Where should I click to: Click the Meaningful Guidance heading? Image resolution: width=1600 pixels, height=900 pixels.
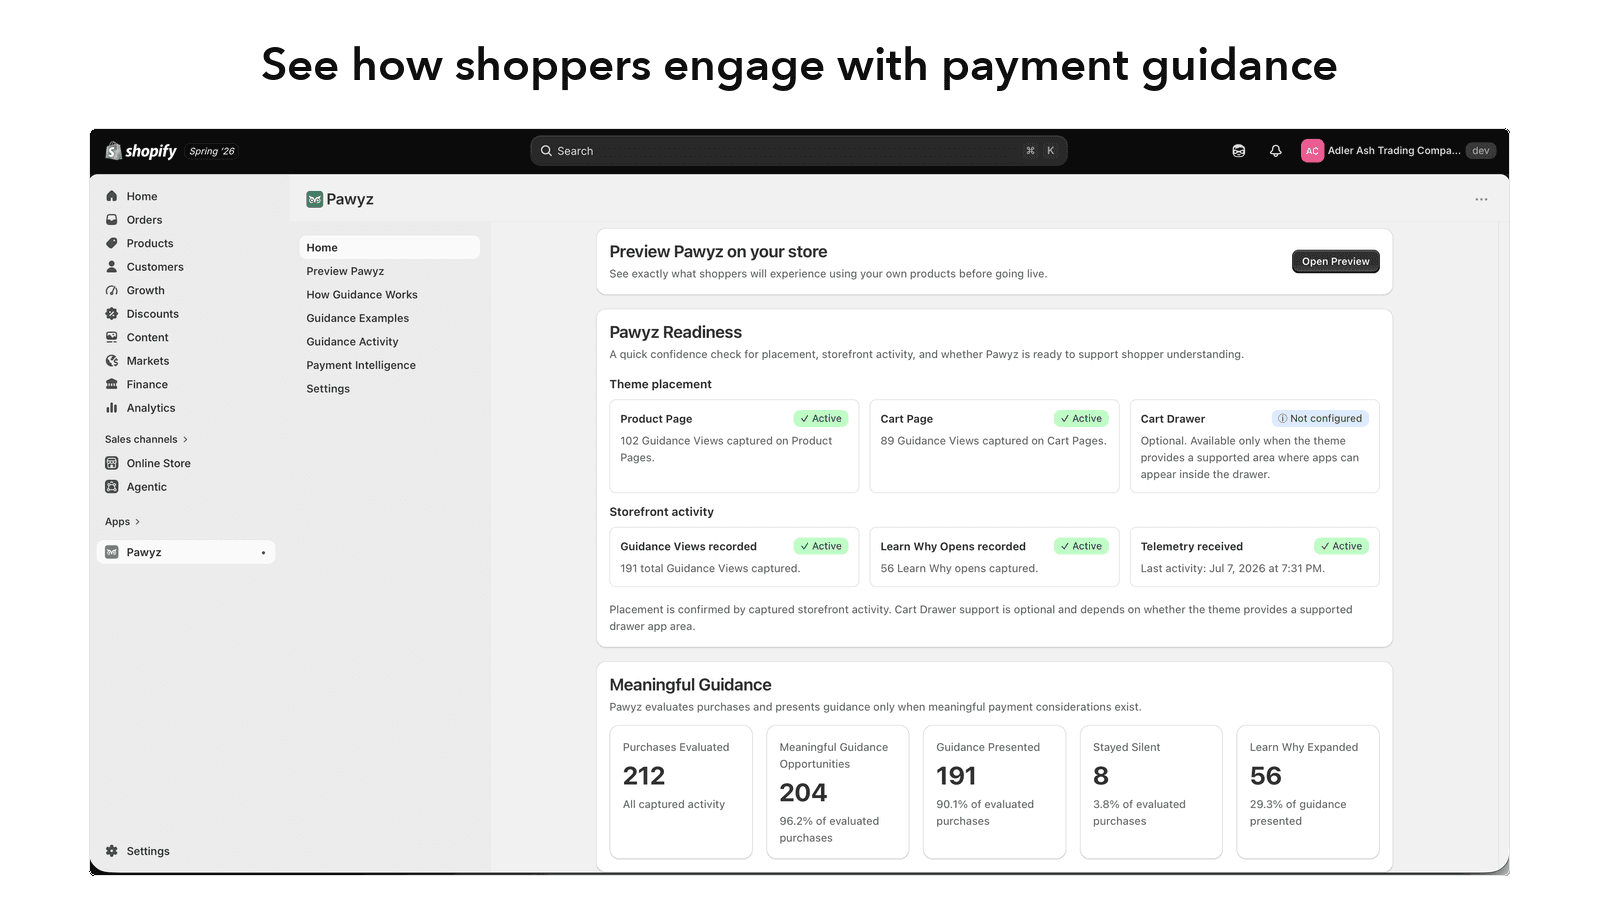coord(690,685)
